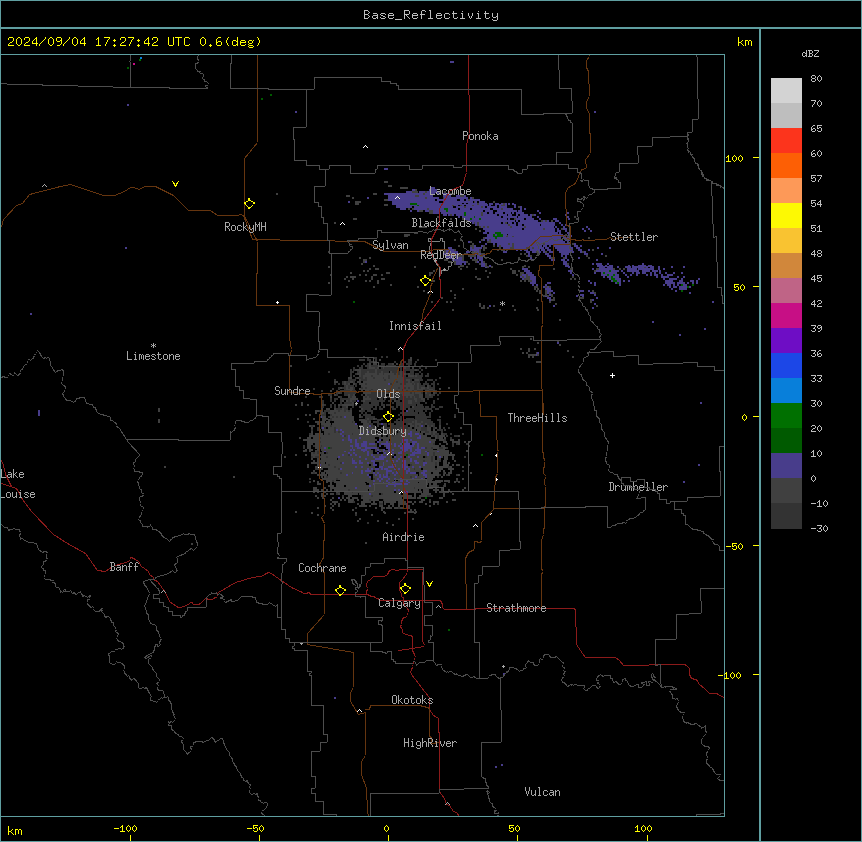
Task: Click the Didsbury town label
Action: click(383, 431)
